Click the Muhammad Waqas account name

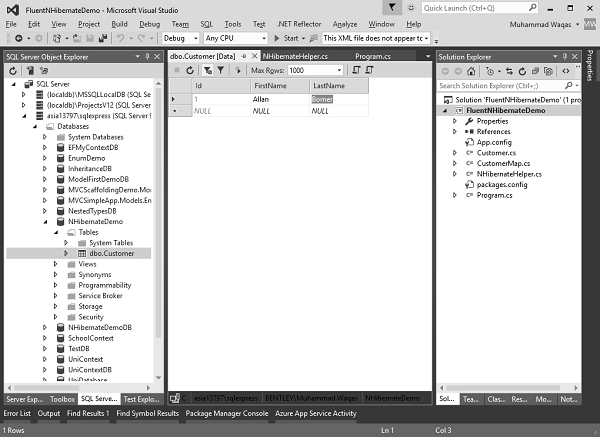[540, 24]
